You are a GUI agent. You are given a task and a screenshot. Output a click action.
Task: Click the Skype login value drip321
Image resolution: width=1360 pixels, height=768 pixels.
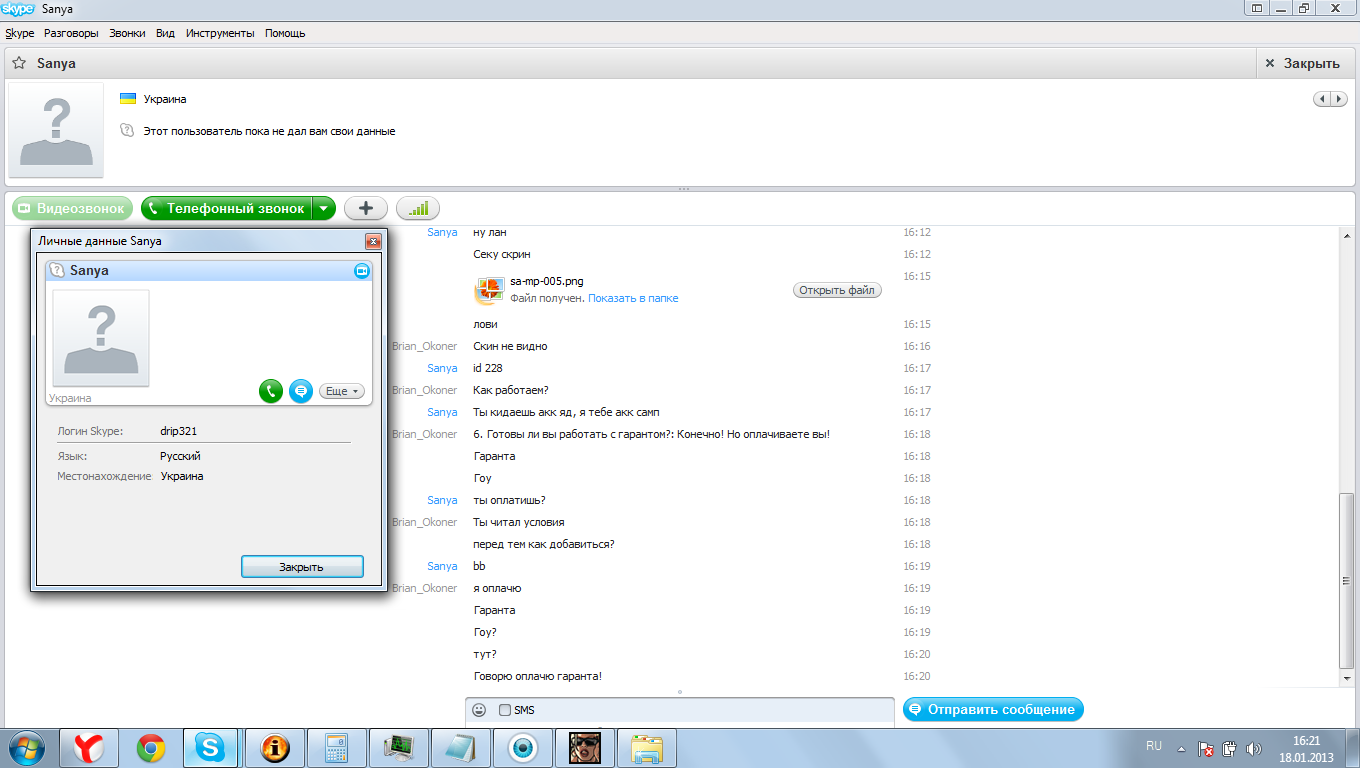coord(179,431)
